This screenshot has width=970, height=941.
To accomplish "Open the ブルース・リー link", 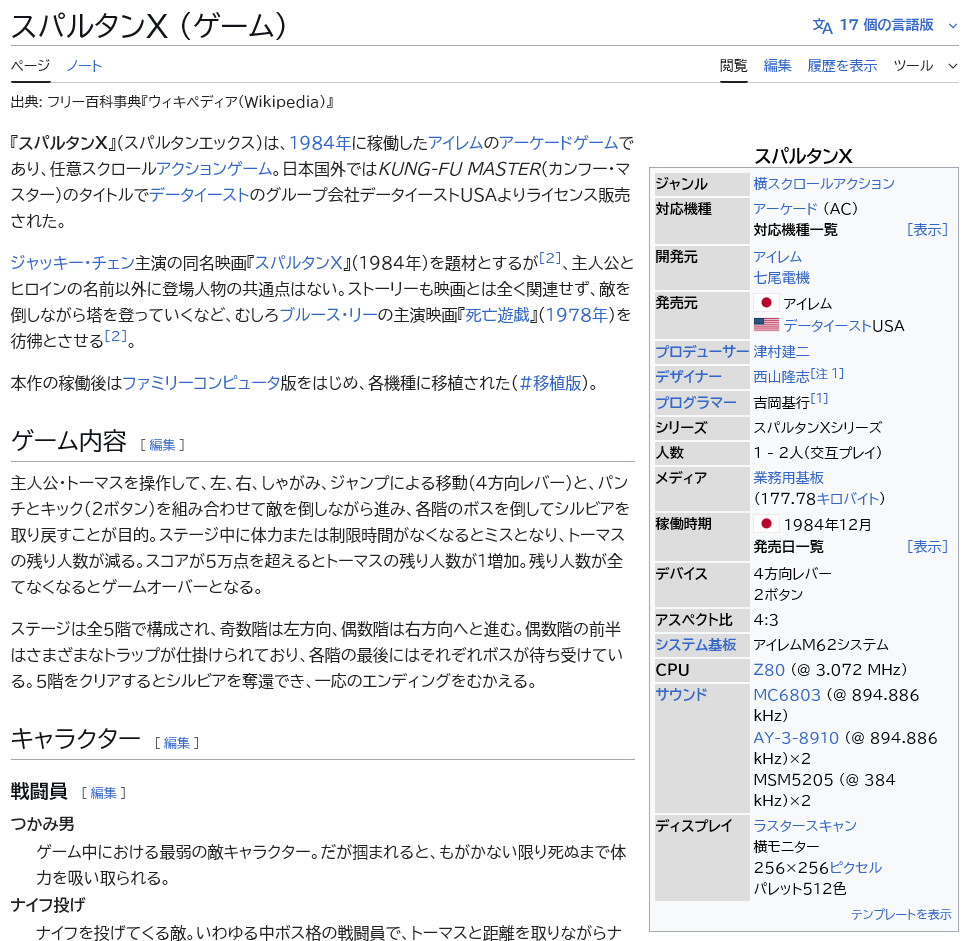I will point(328,315).
